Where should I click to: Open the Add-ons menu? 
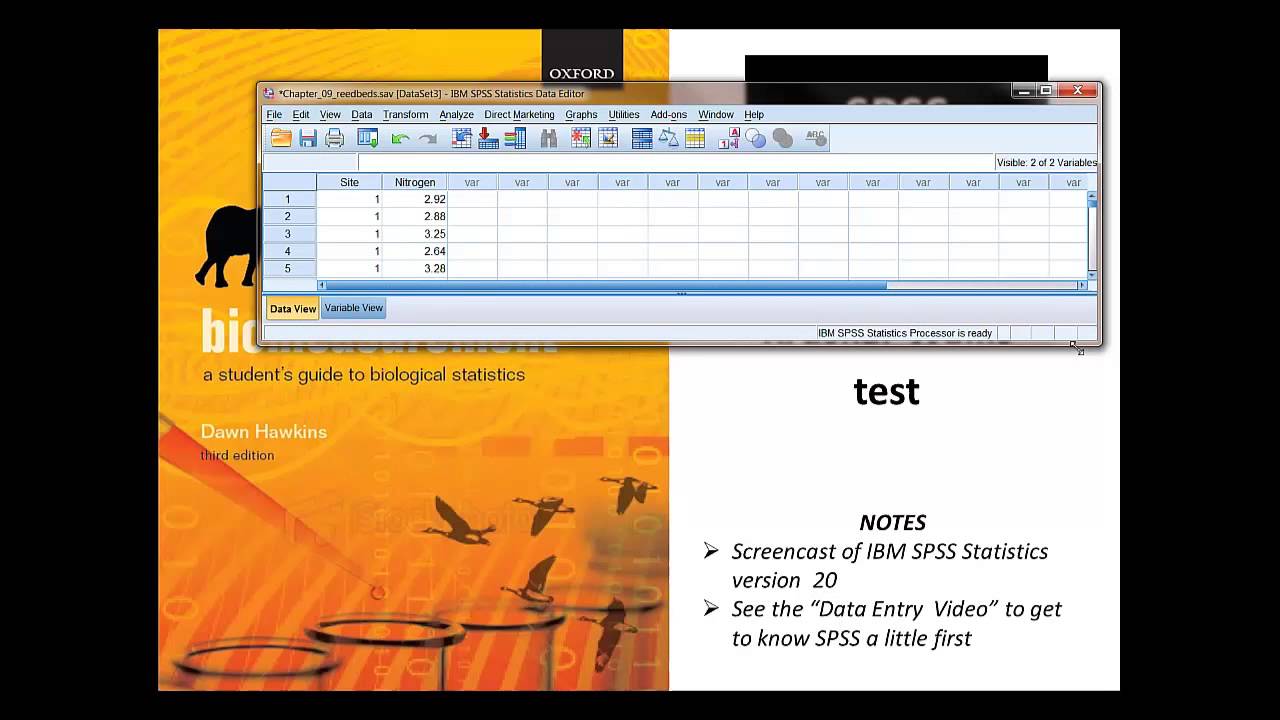coord(668,115)
